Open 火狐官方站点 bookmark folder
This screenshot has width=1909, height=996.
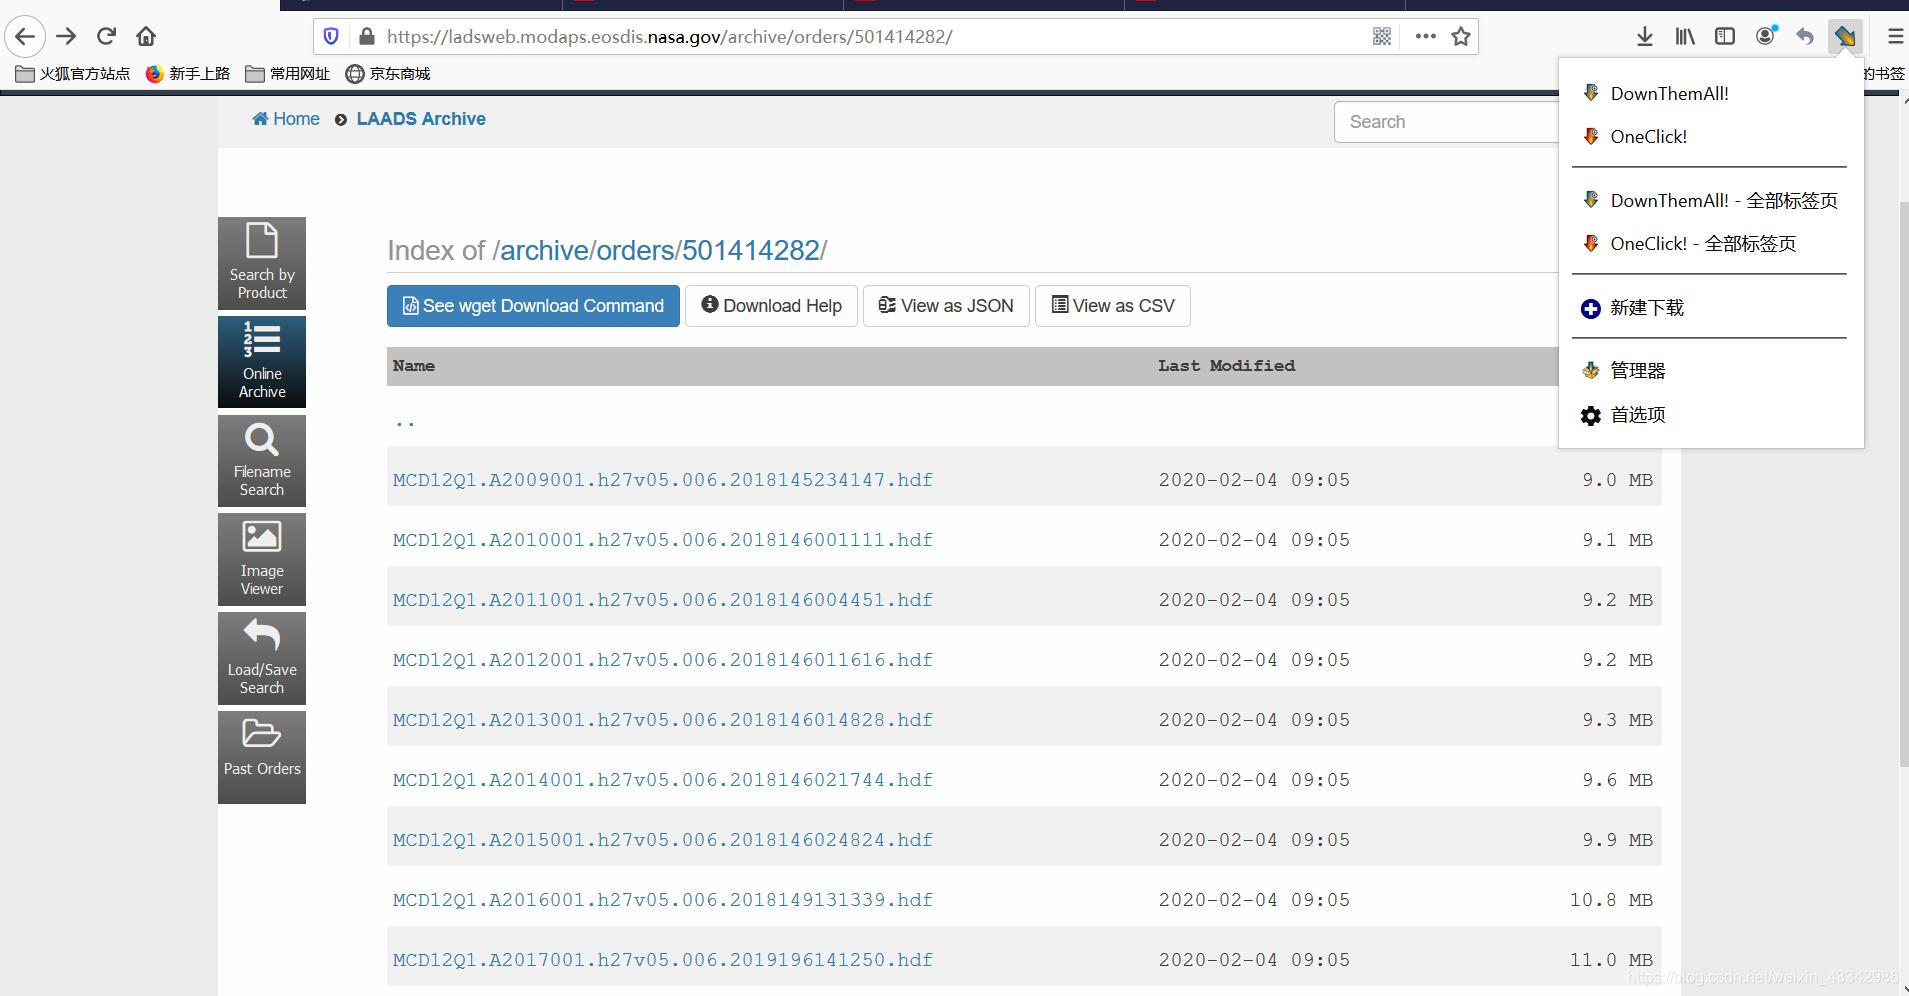coord(73,74)
